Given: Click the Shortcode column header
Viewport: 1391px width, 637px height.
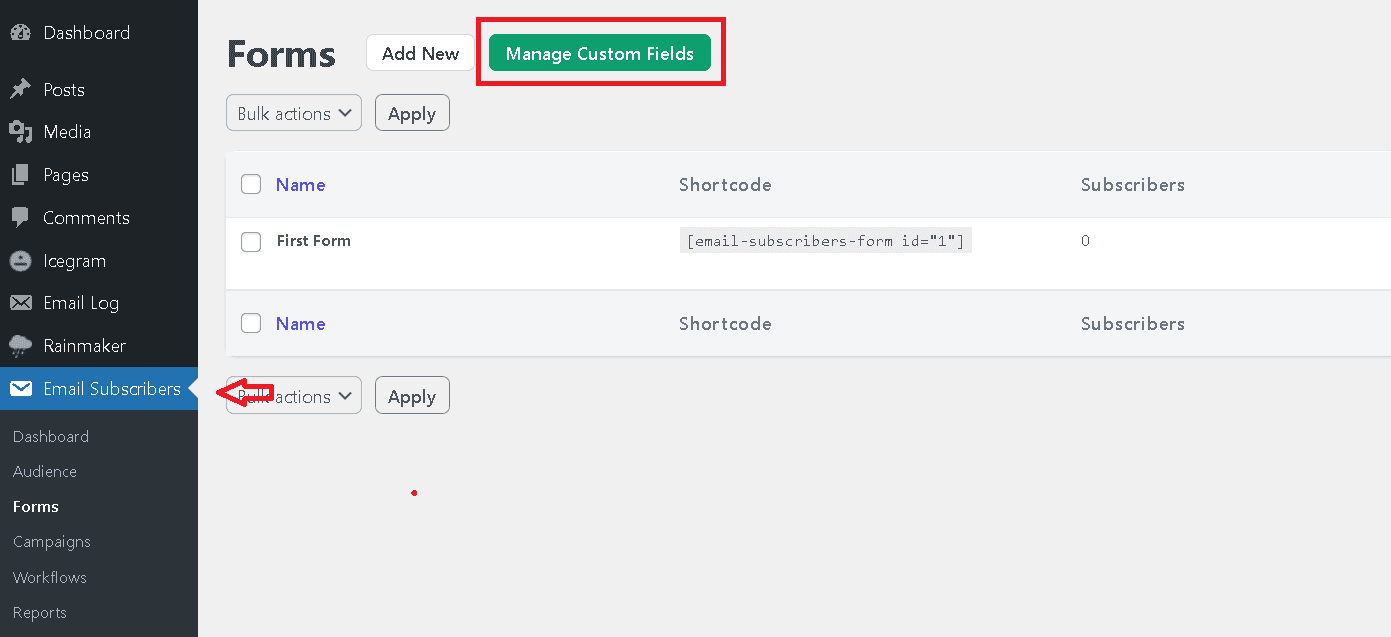Looking at the screenshot, I should tap(725, 185).
